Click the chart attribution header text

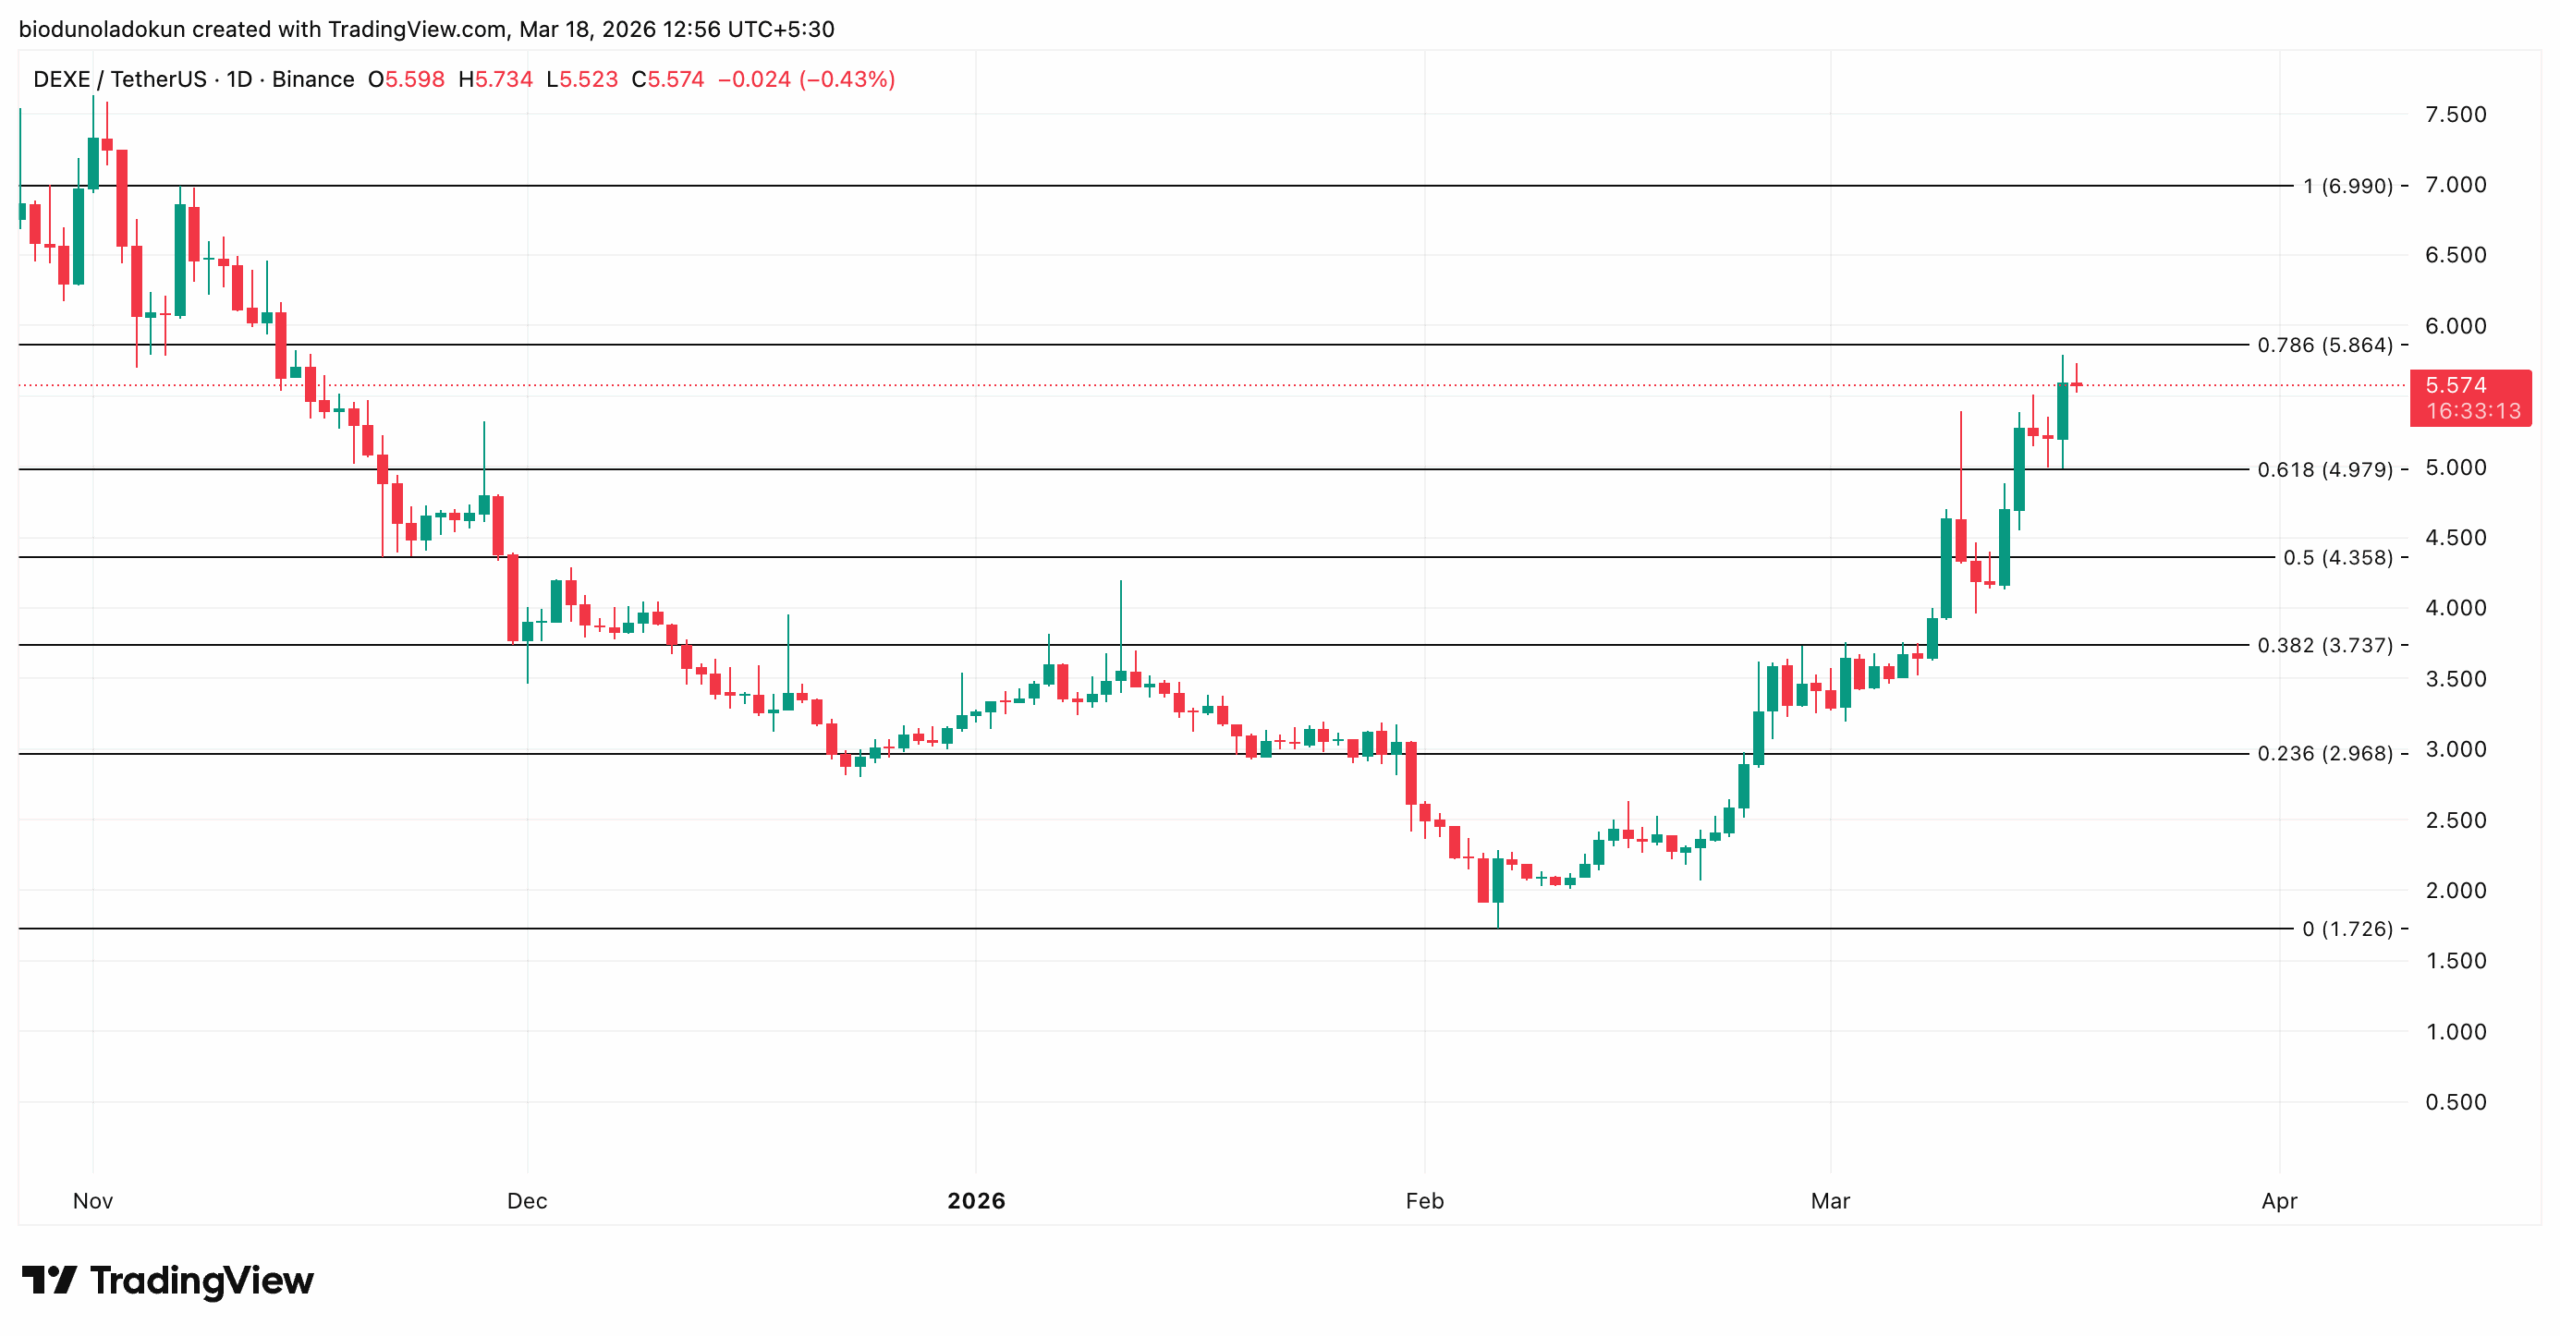tap(427, 29)
